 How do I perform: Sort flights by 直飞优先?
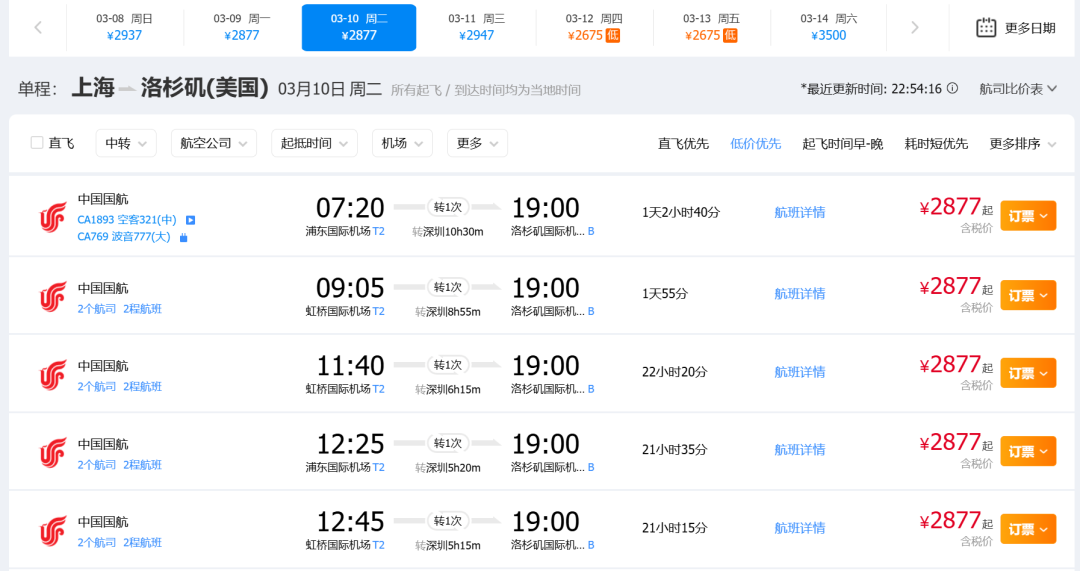[x=683, y=143]
